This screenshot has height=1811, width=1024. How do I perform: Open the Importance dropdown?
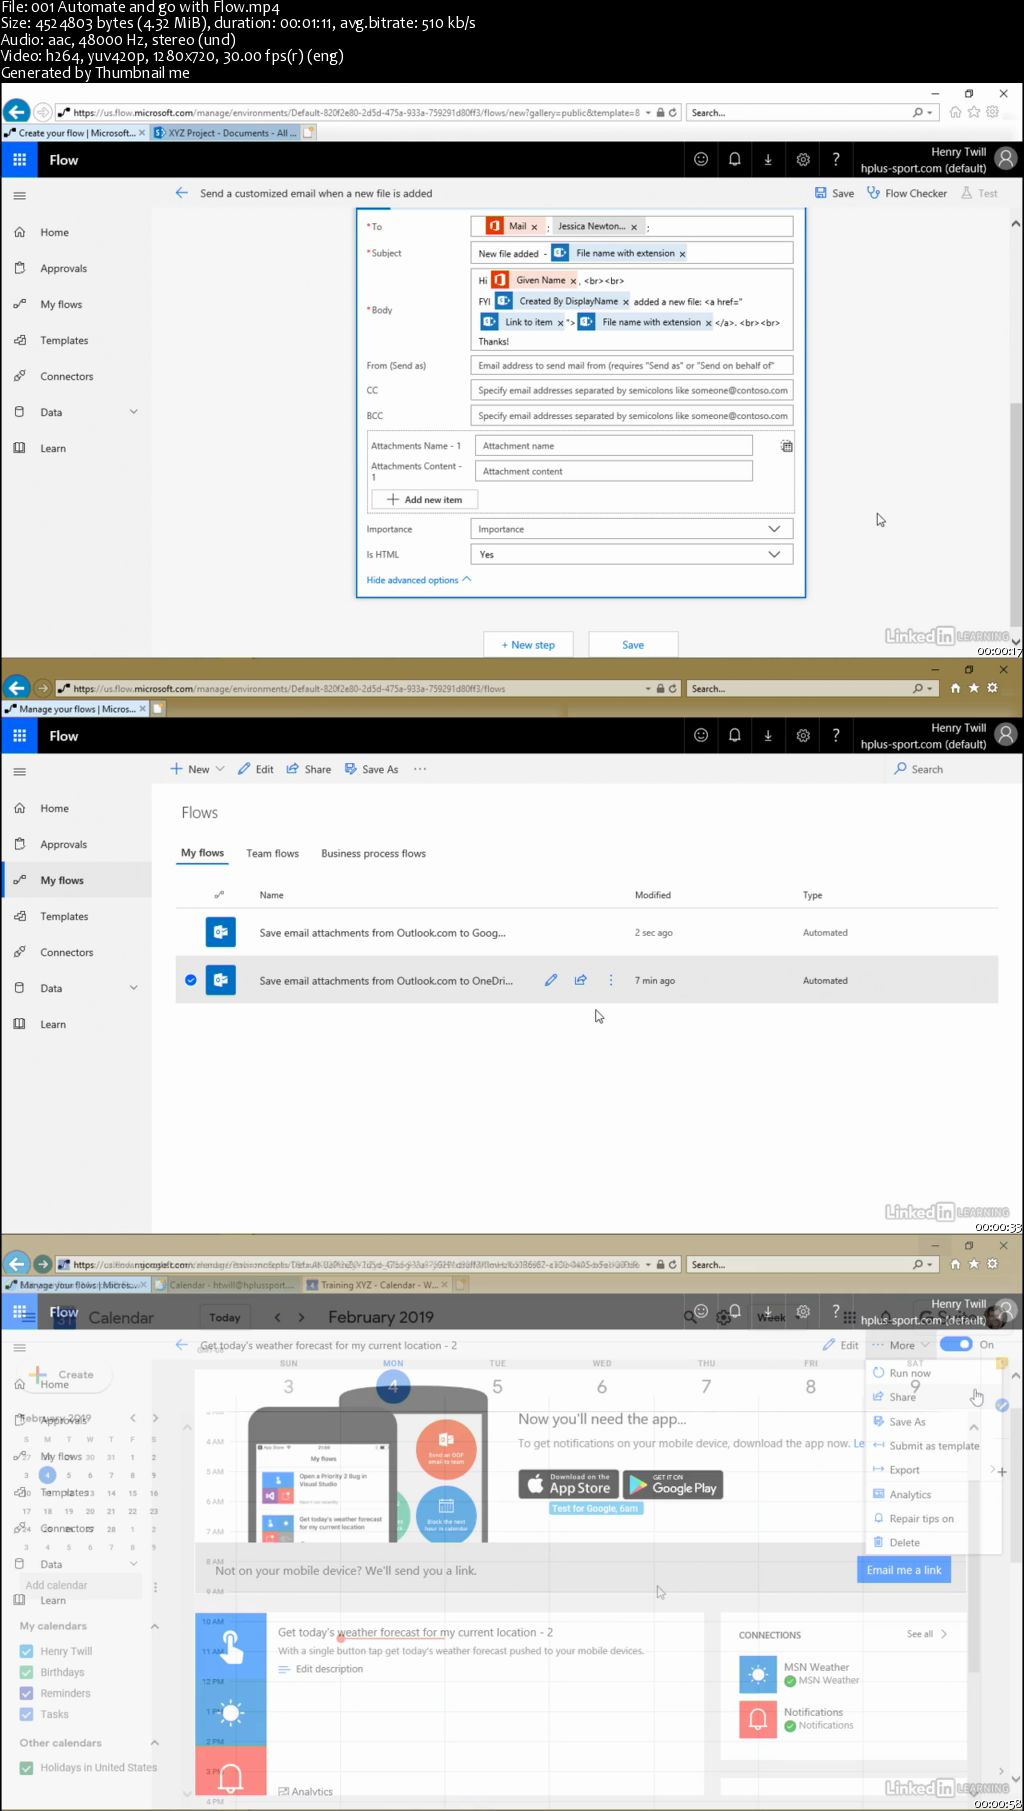pos(632,529)
